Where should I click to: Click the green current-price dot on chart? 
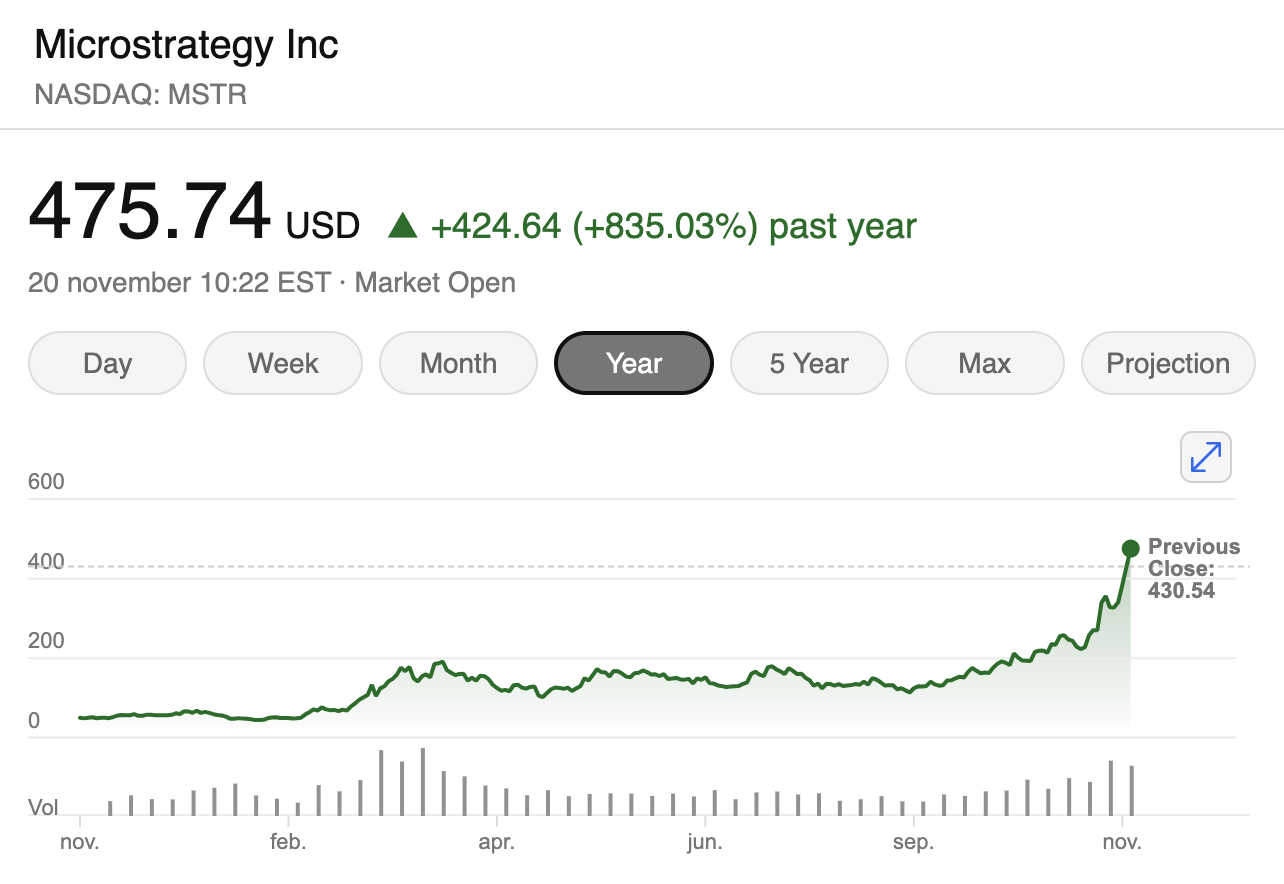[x=1130, y=548]
